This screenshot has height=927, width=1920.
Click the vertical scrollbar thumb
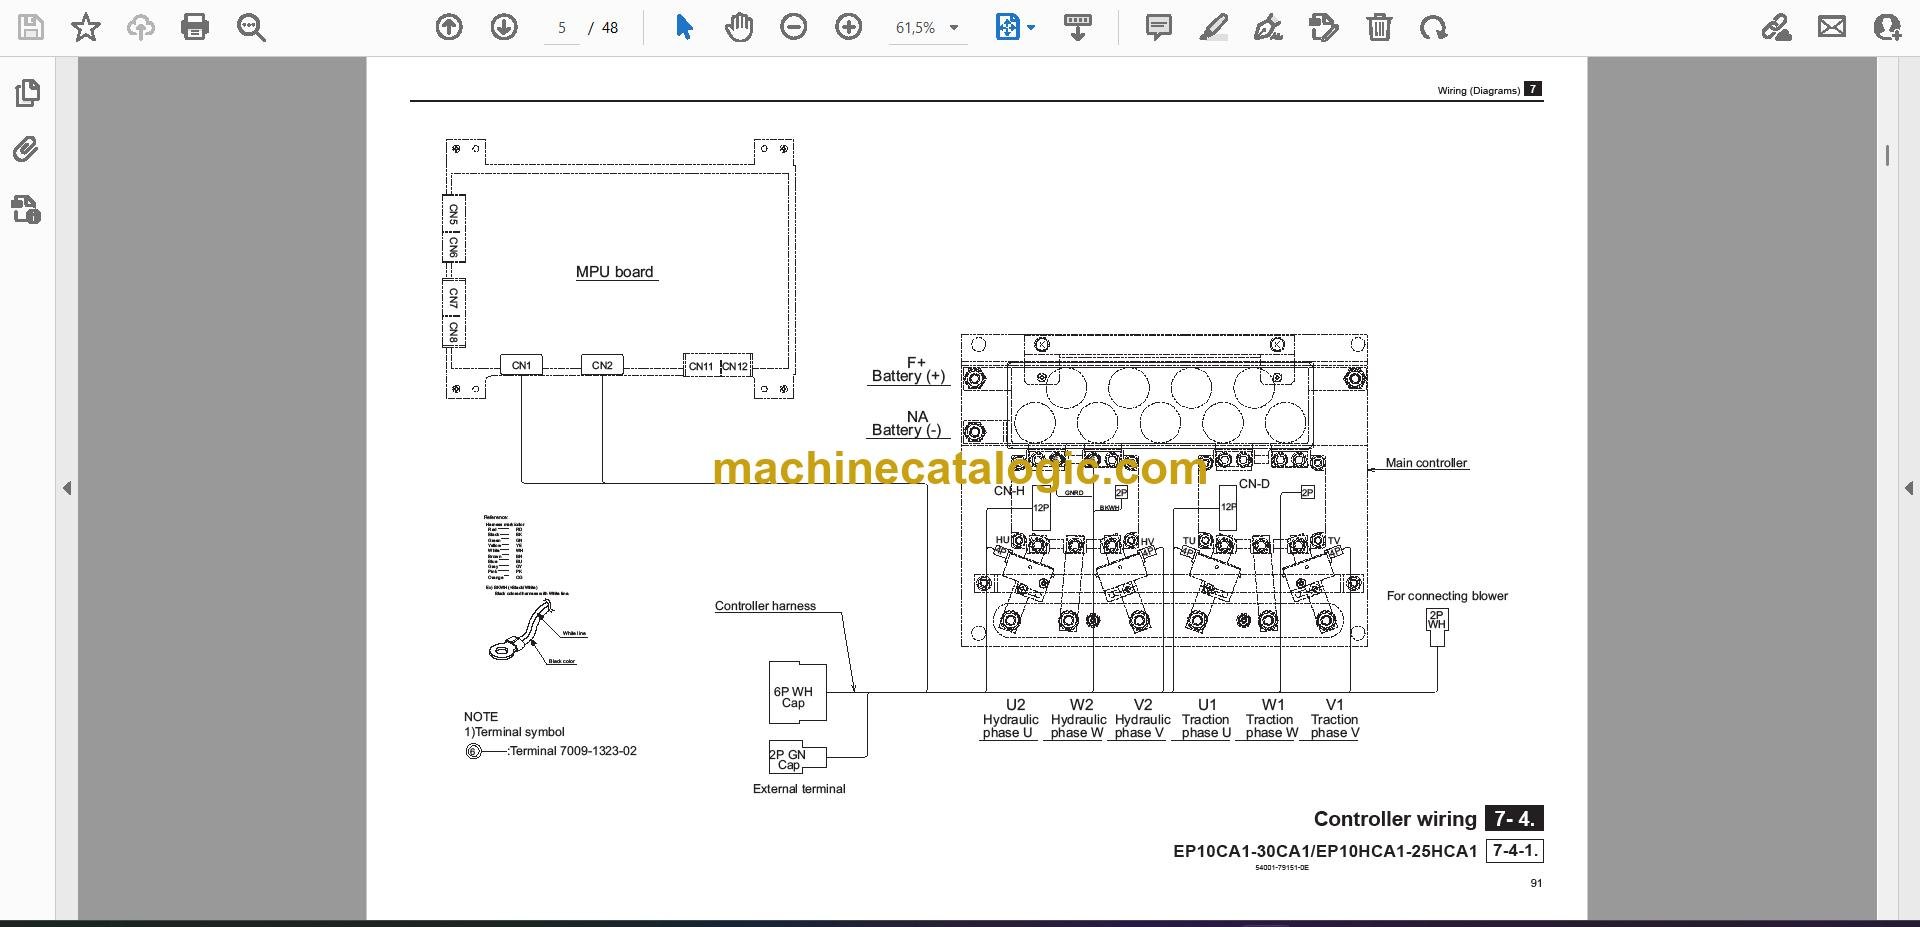tap(1887, 155)
